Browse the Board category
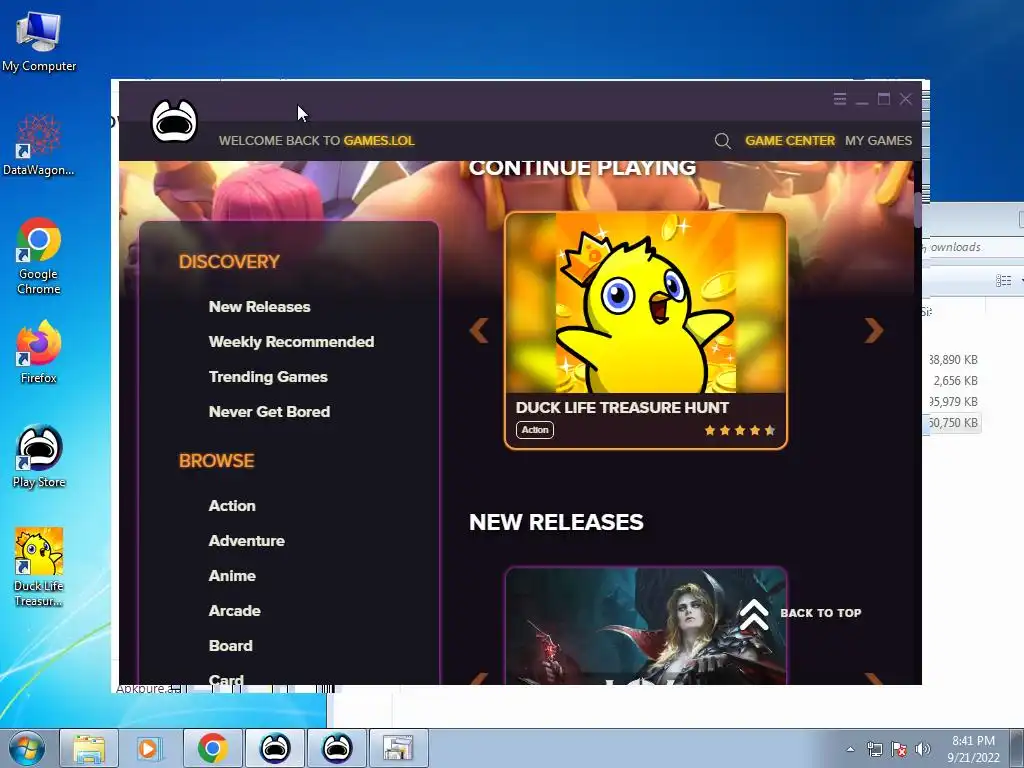Screen dimensions: 1024x768 230,645
